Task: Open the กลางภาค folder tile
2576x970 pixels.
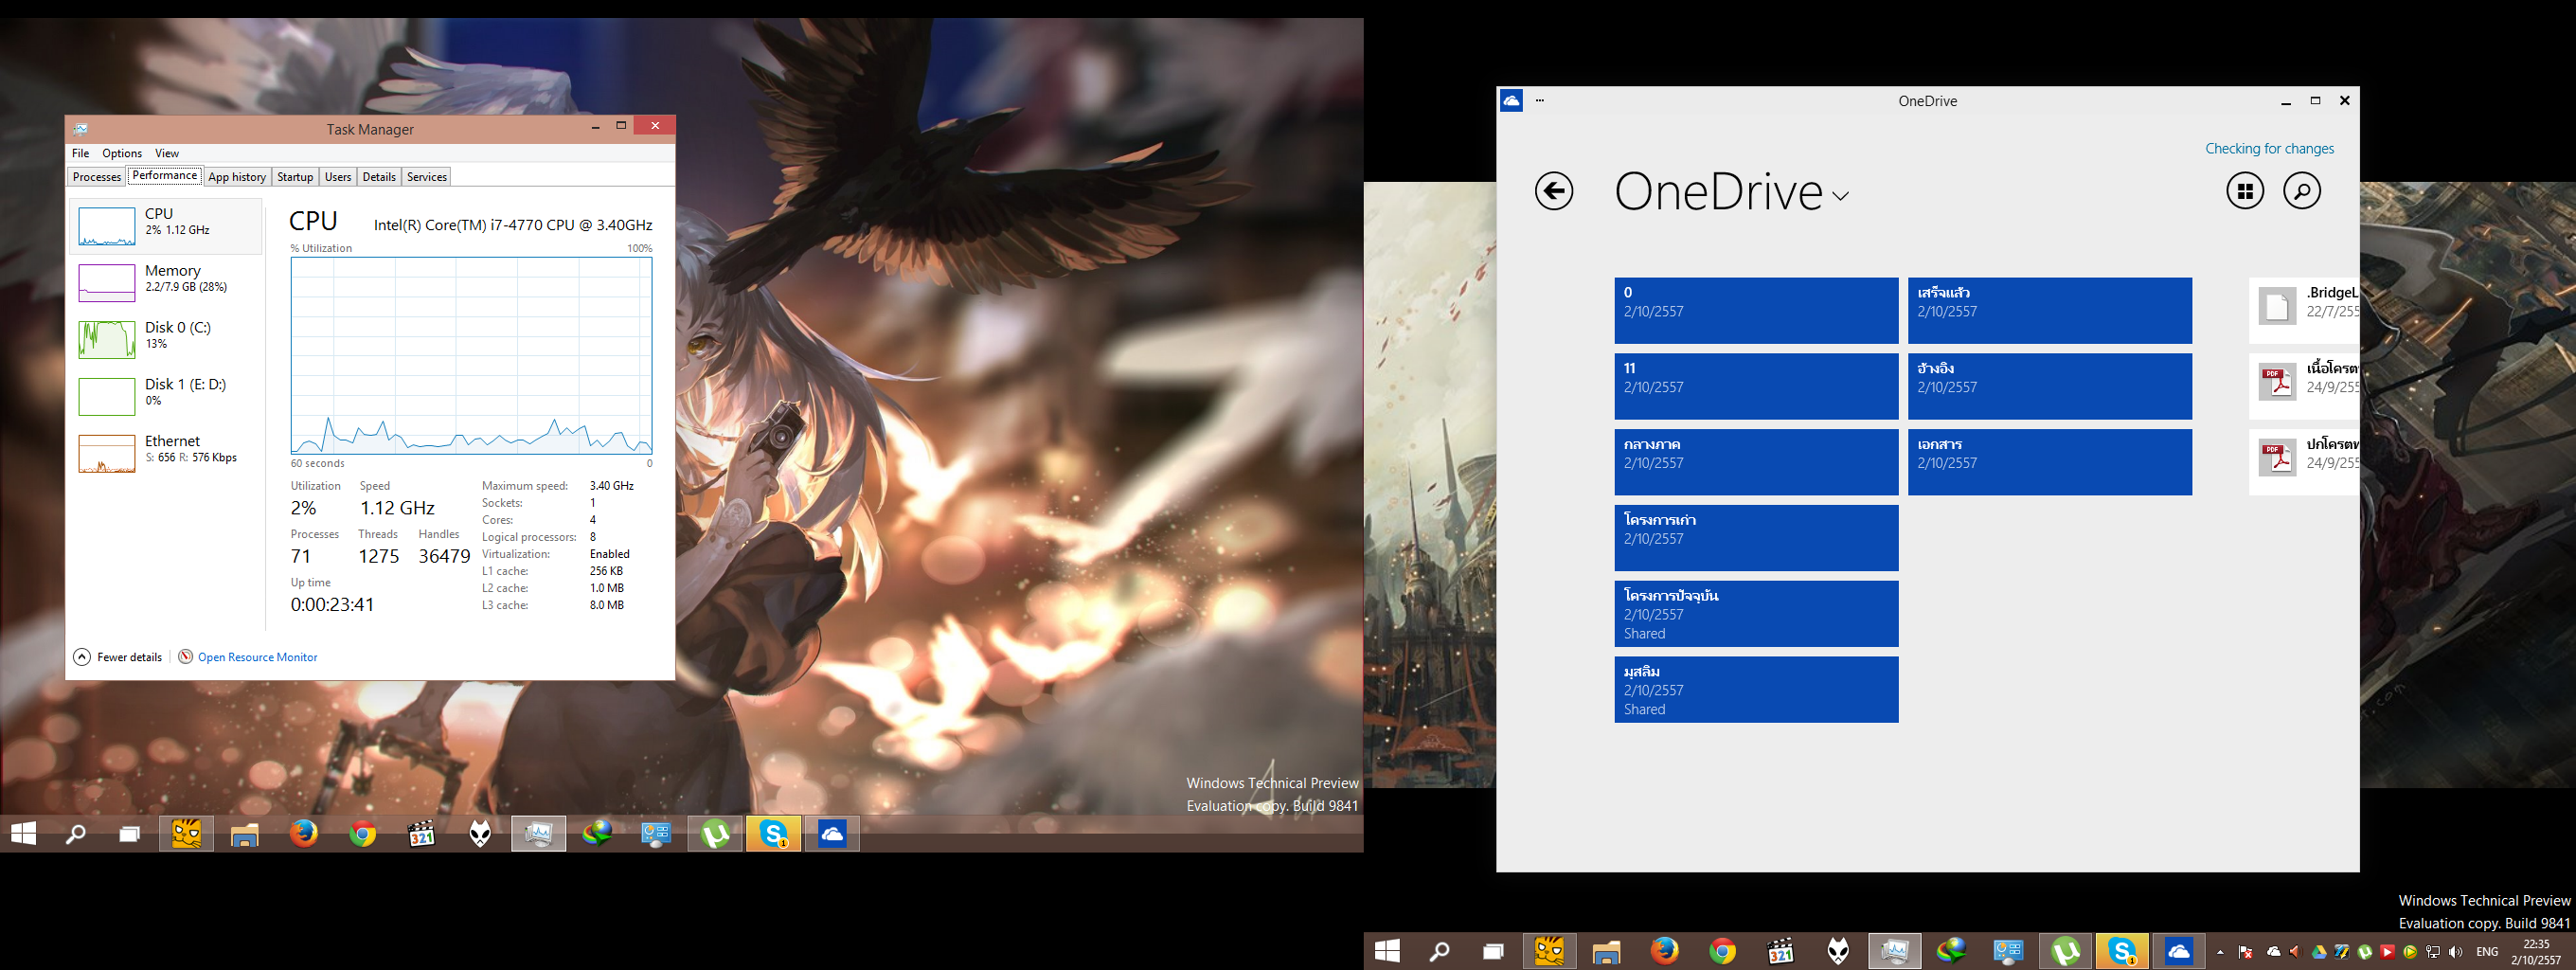Action: (x=1756, y=463)
